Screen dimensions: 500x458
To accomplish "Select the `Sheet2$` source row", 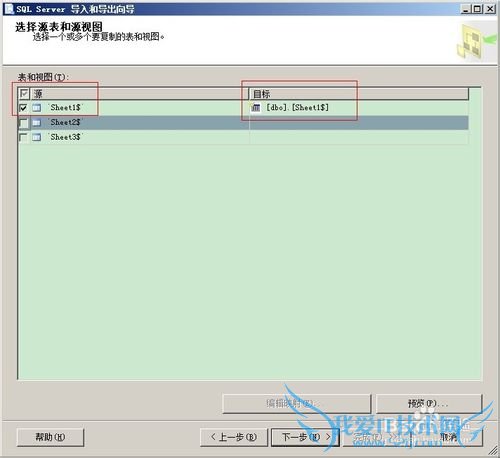I will [243, 123].
